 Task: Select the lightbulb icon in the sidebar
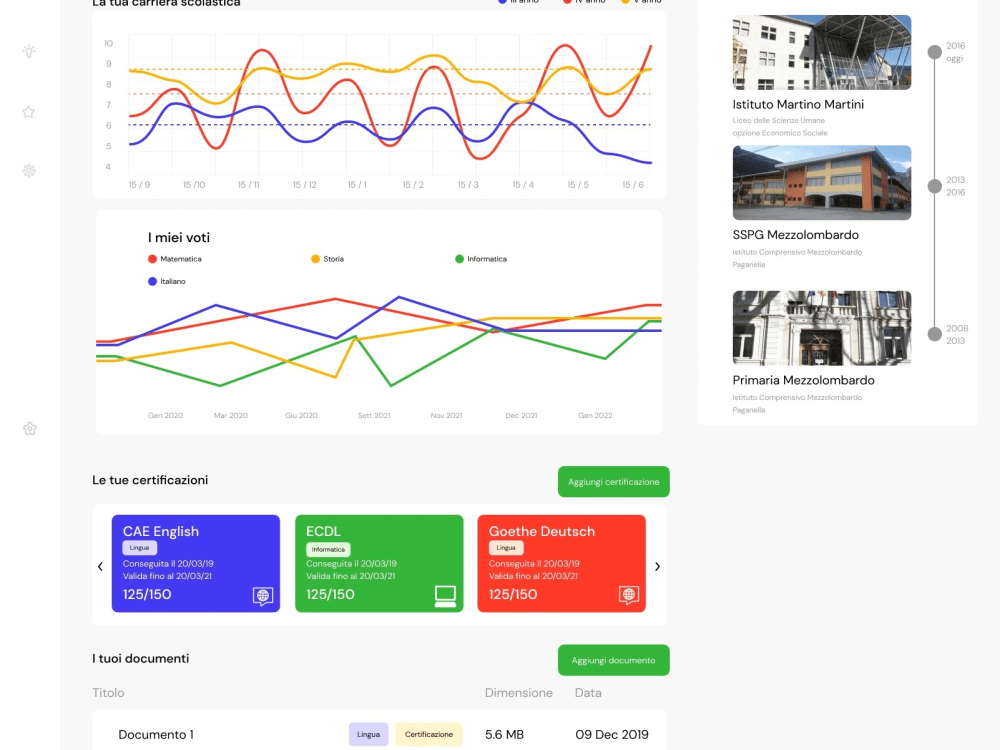(29, 51)
